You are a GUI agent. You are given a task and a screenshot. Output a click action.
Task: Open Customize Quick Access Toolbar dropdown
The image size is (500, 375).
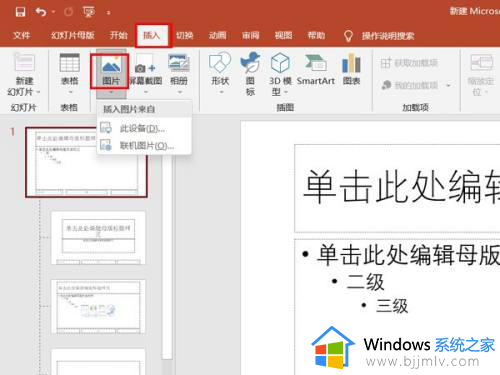pos(108,13)
